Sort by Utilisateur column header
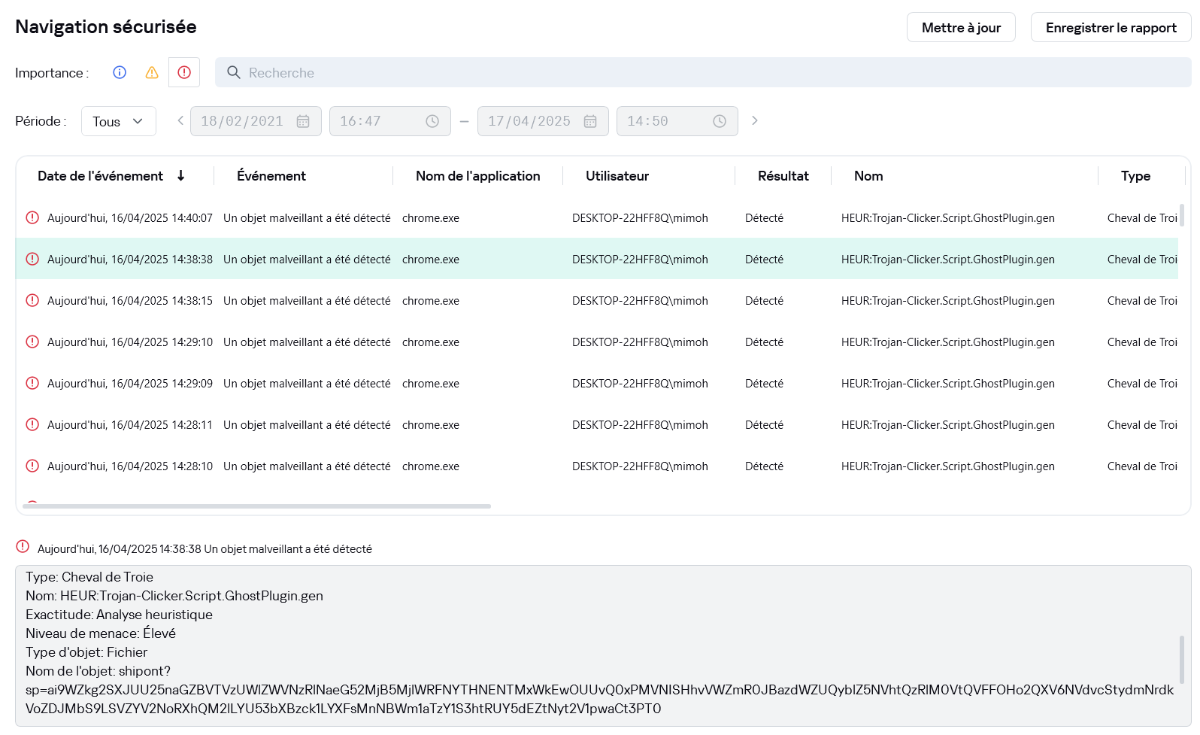Viewport: 1200px width, 735px height. point(617,176)
